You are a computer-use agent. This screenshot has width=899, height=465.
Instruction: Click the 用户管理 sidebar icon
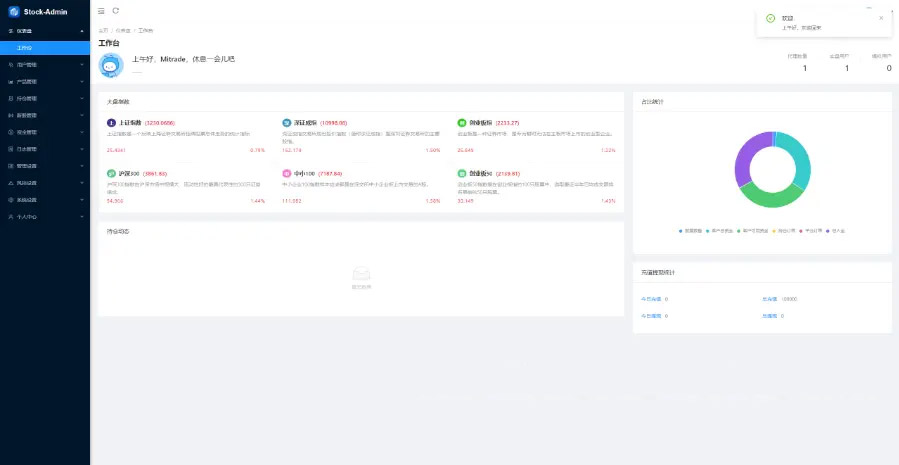coord(11,65)
